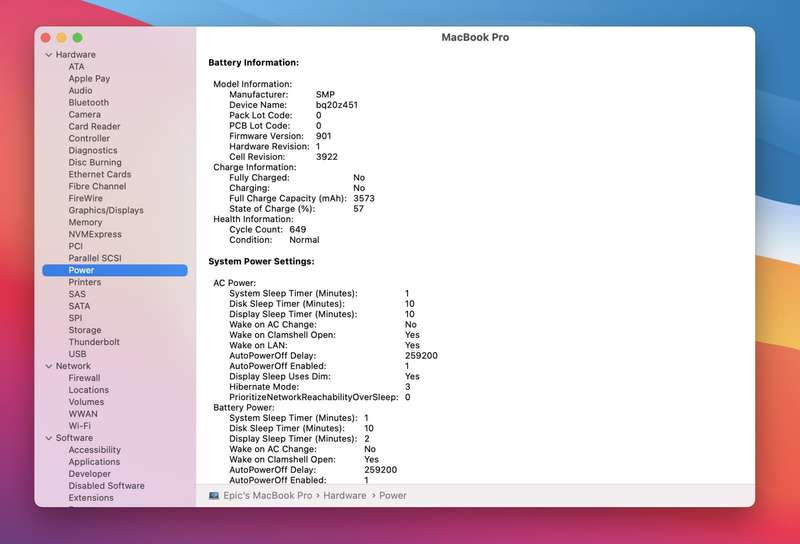
Task: Select Camera in Hardware list
Action: coord(85,114)
